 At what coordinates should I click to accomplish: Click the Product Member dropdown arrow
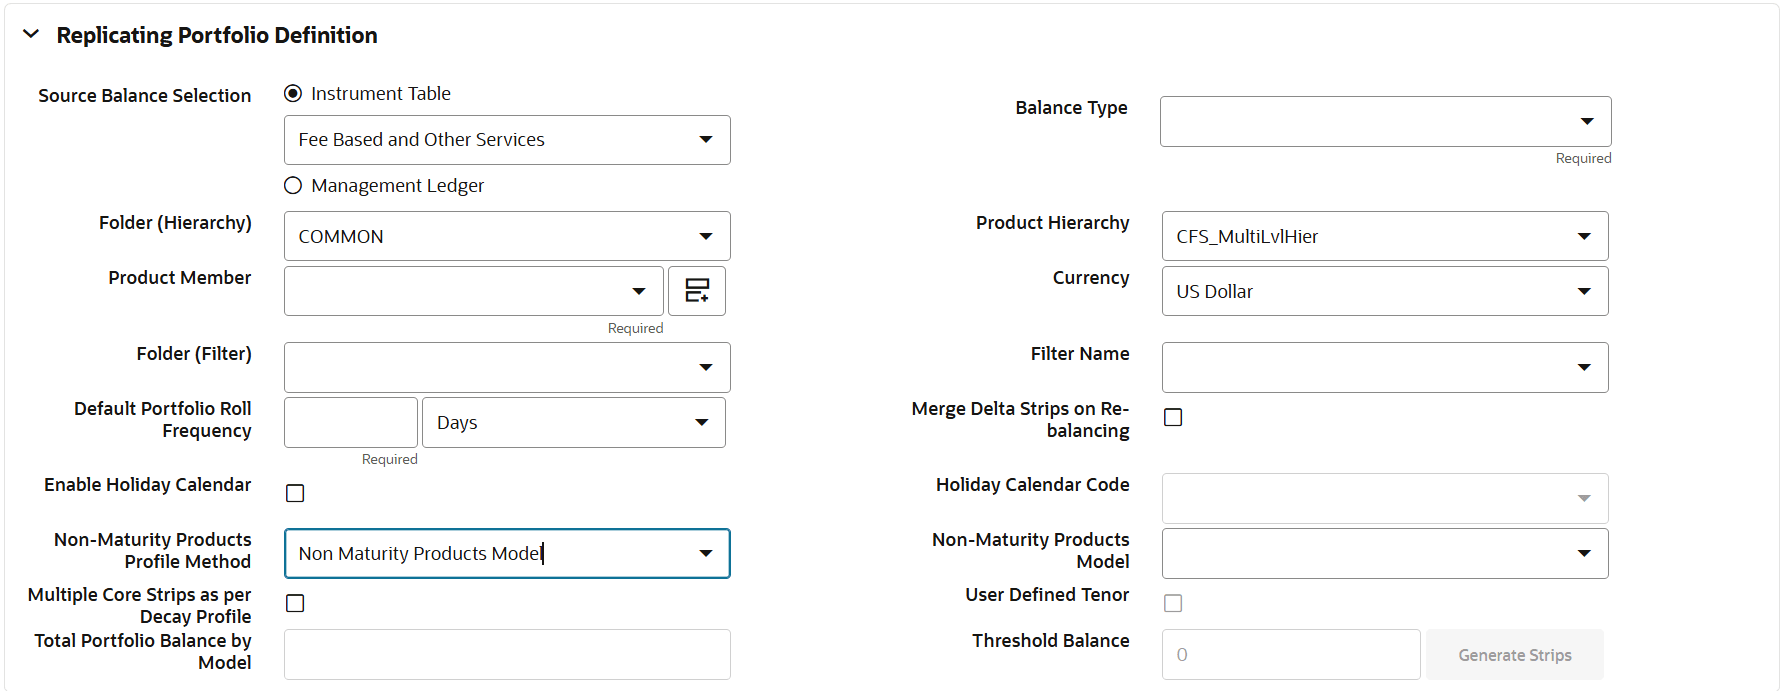(639, 292)
